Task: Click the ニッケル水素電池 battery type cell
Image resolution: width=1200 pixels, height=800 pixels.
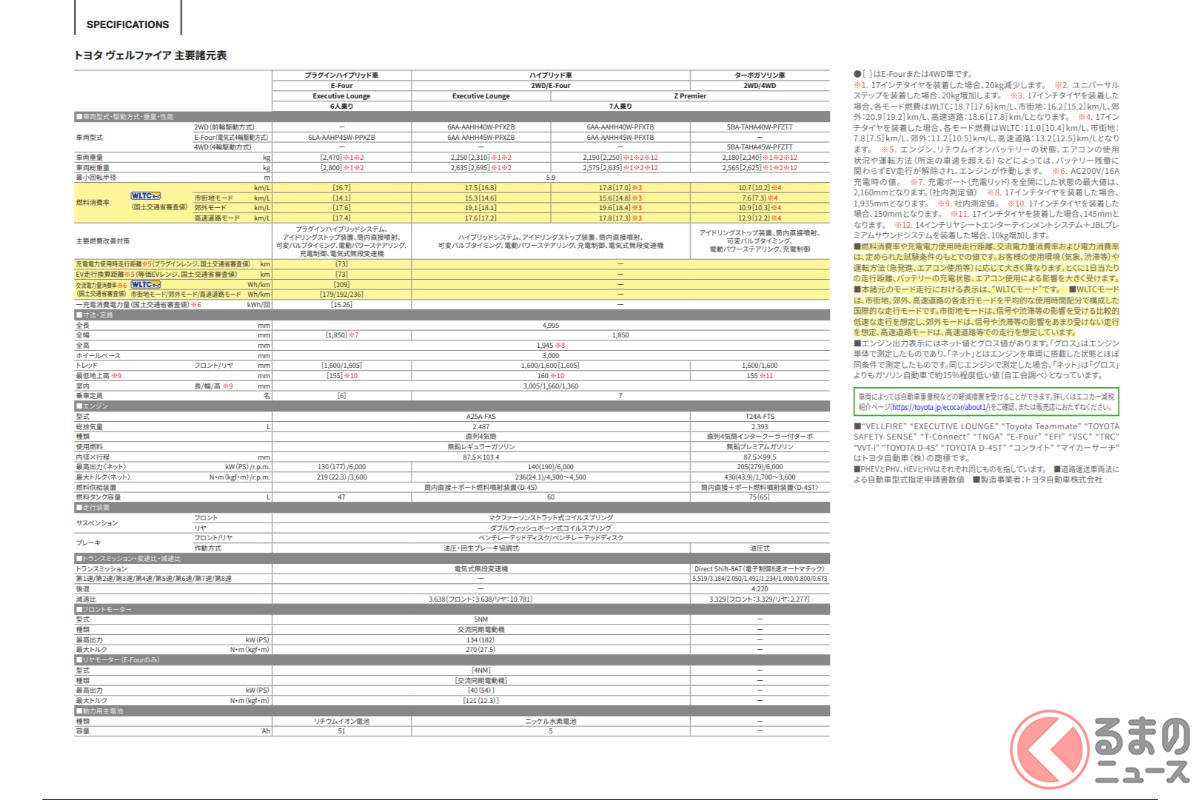Action: coord(551,721)
